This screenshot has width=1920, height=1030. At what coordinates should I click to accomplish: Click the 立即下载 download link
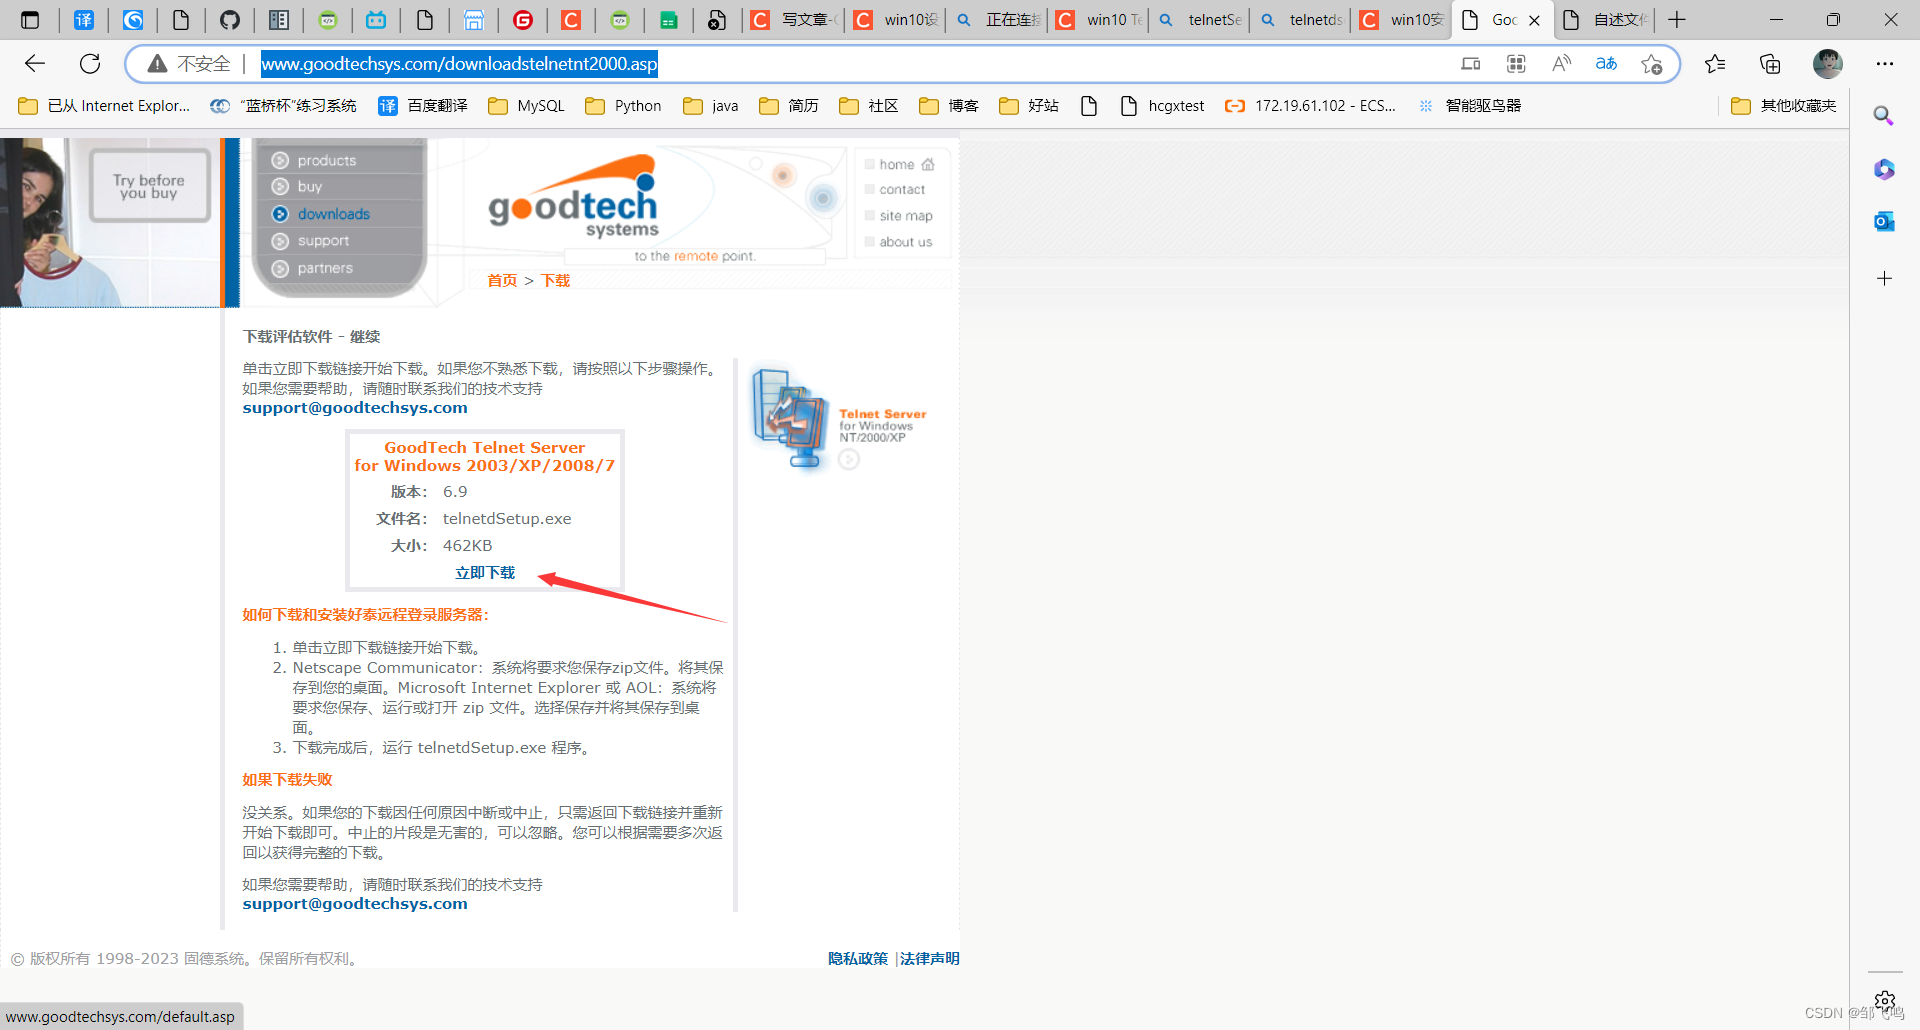point(485,573)
